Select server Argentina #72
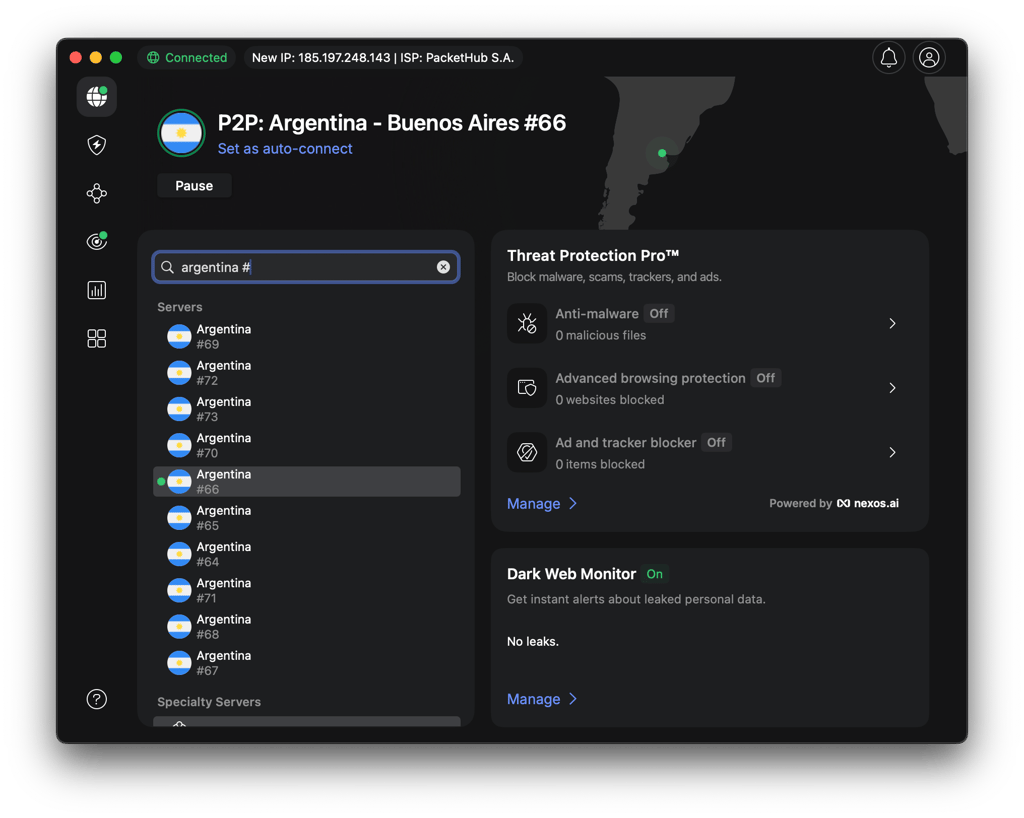1024x818 pixels. click(306, 373)
